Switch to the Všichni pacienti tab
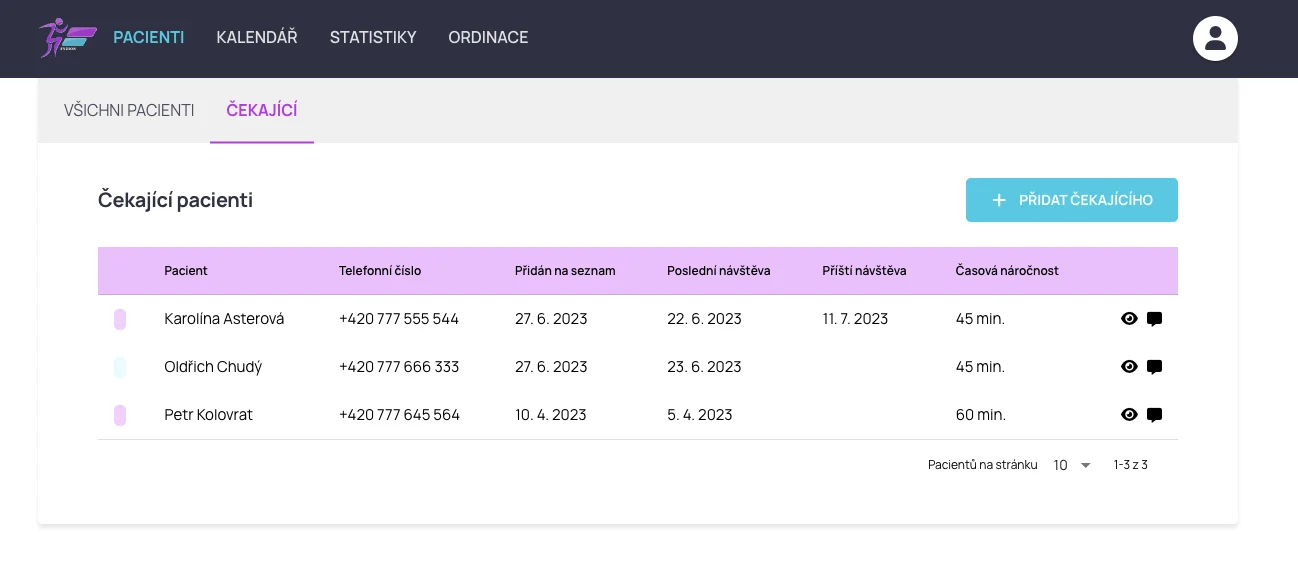 point(129,110)
